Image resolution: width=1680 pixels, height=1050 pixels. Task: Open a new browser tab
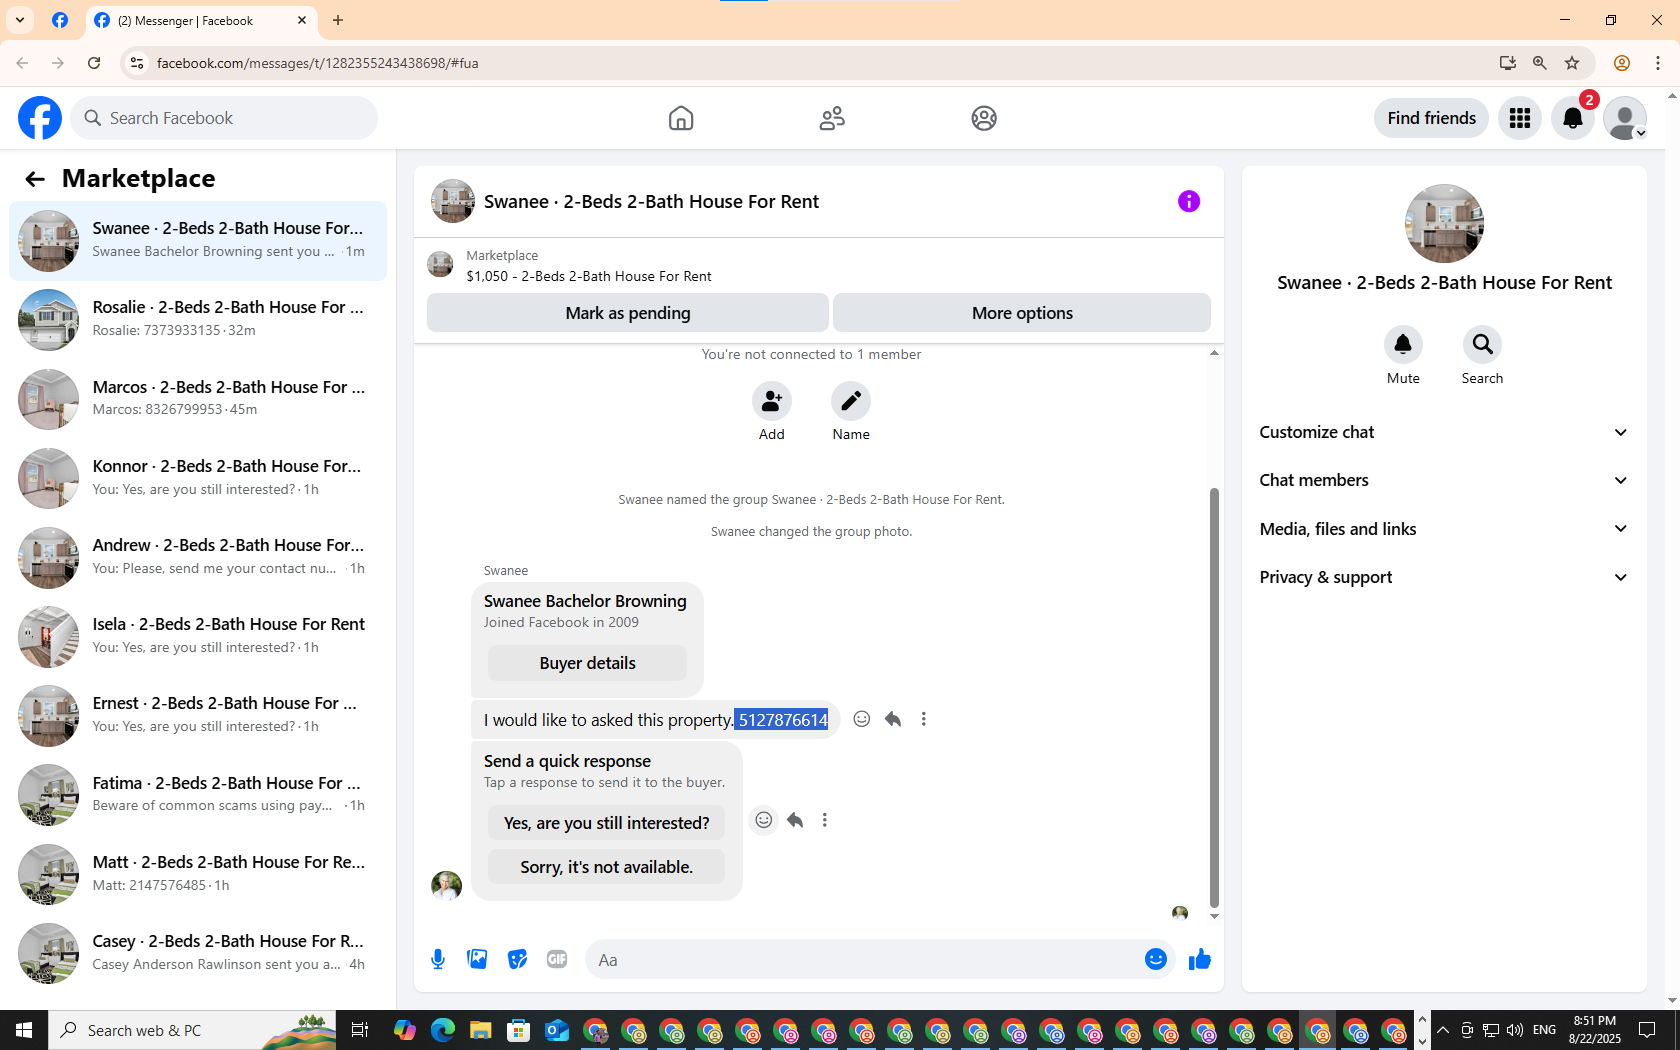(x=338, y=20)
